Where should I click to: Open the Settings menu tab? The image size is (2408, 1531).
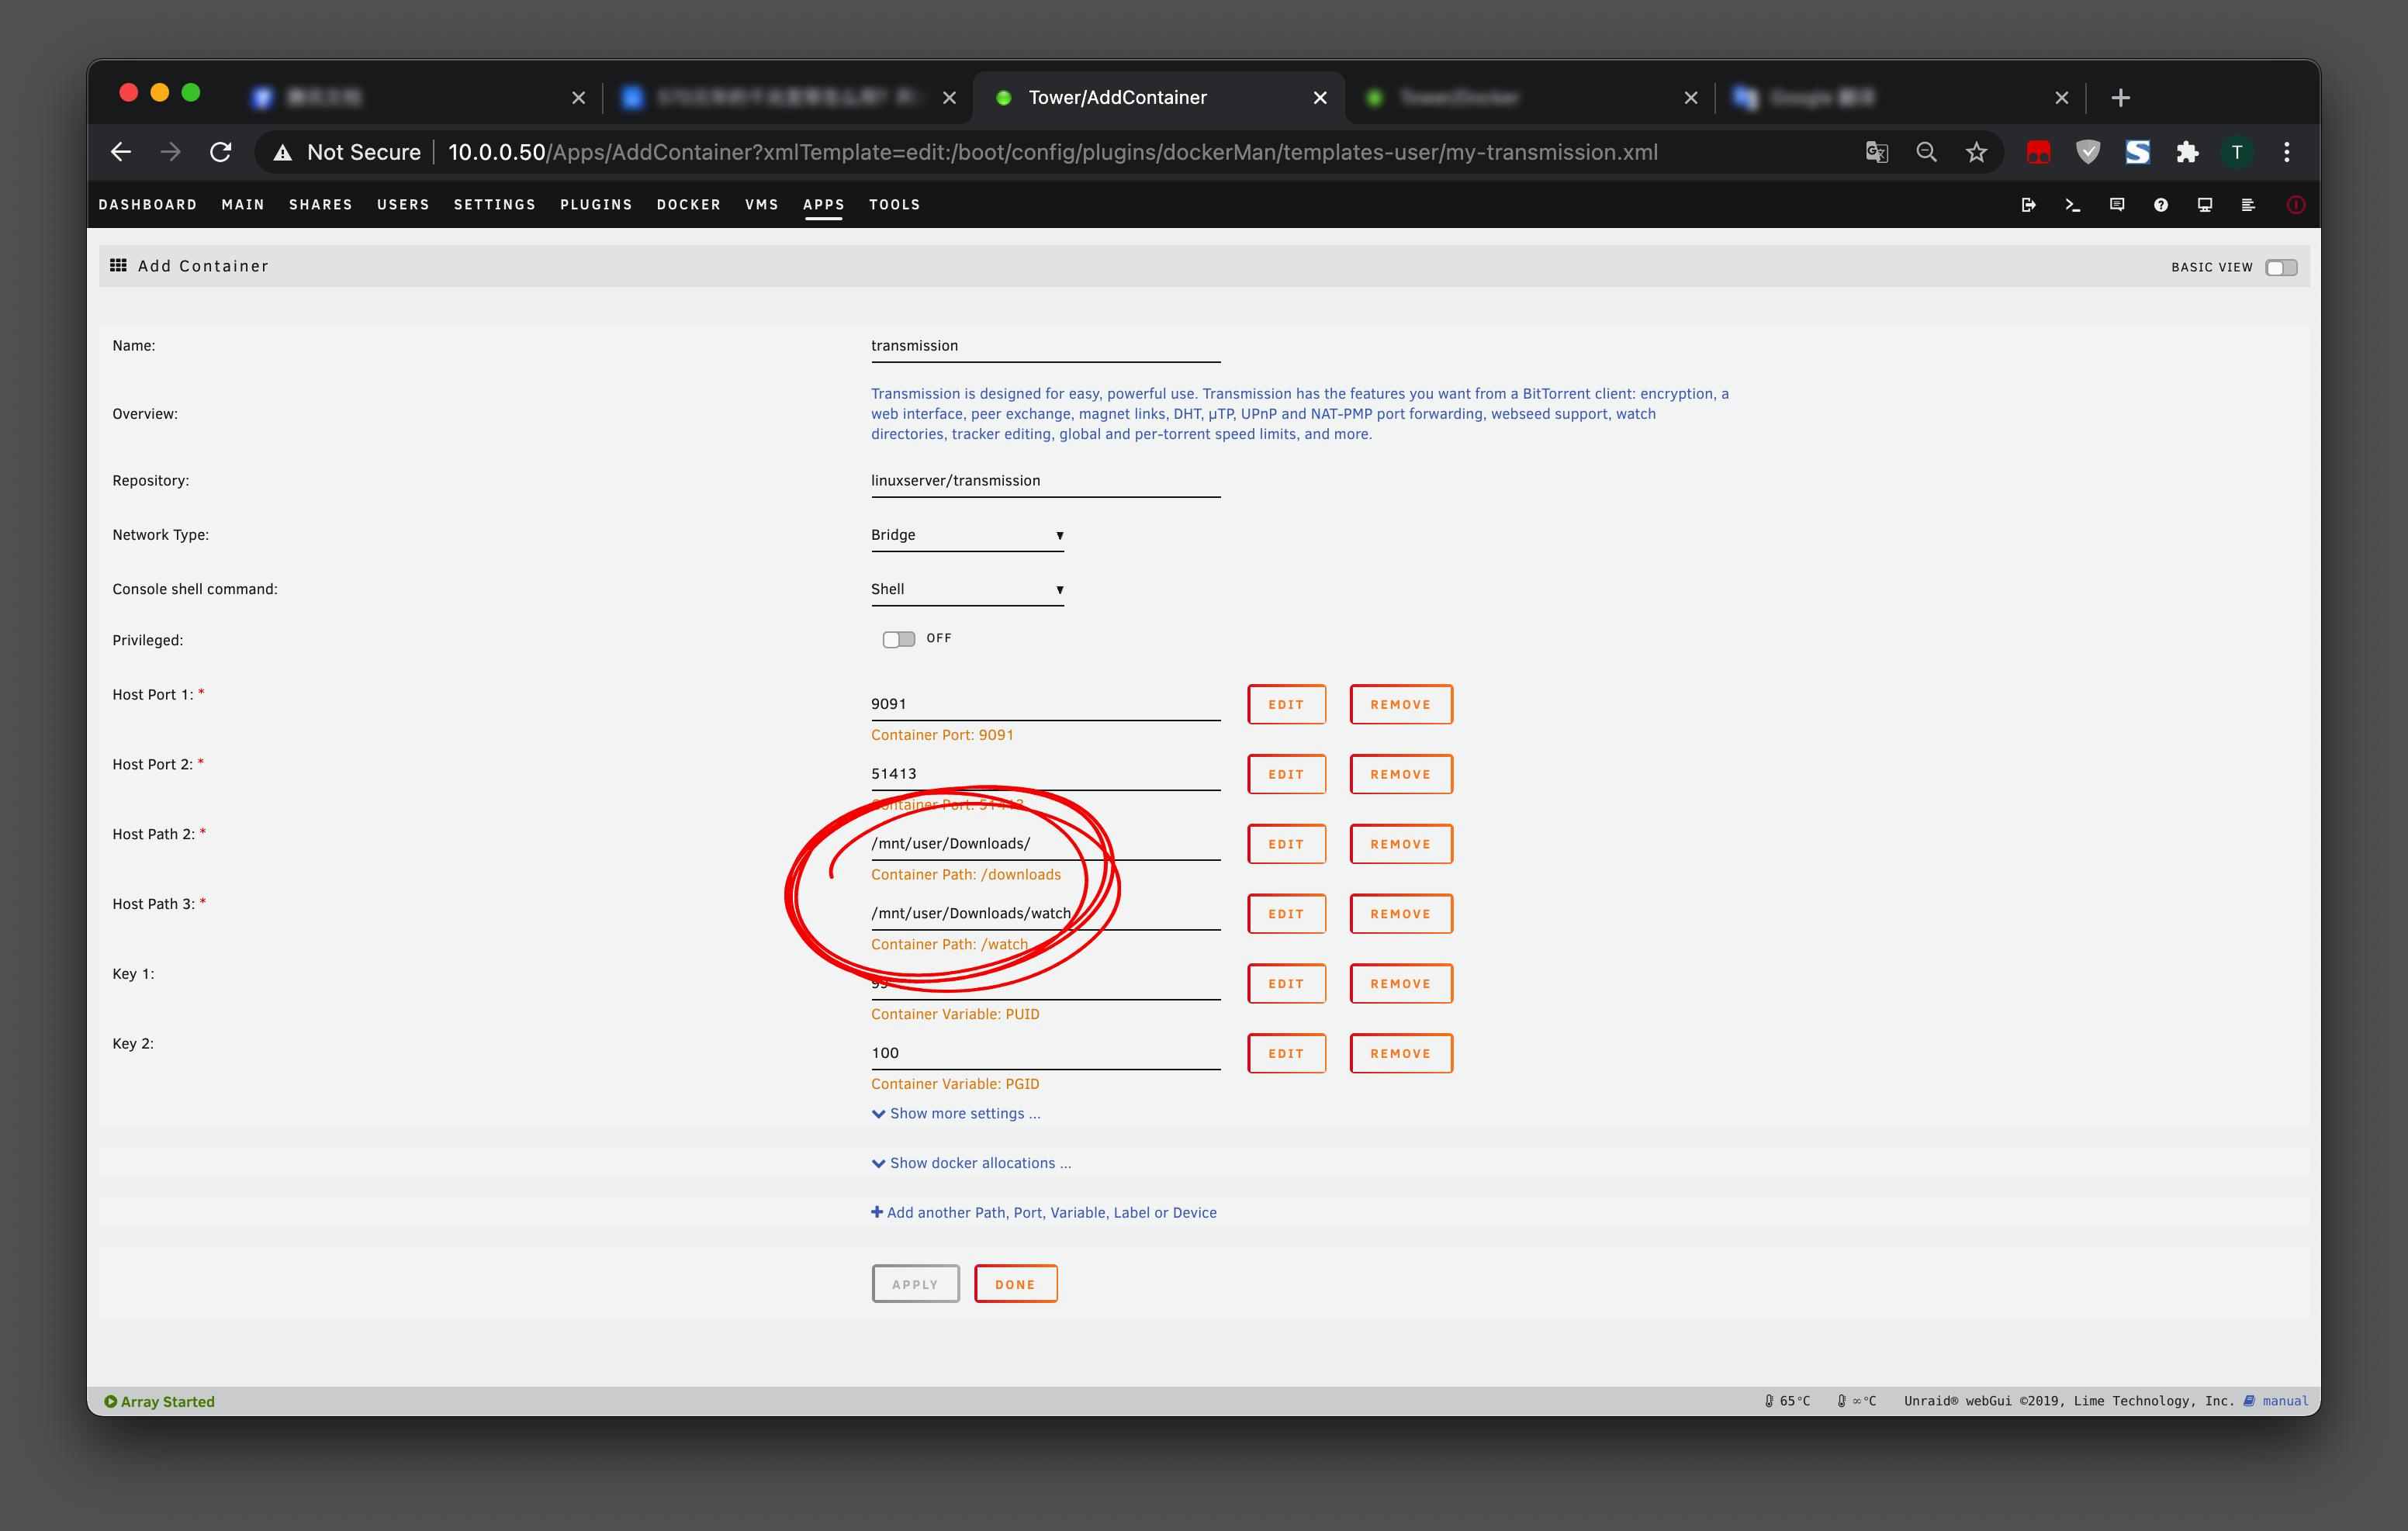tap(494, 204)
